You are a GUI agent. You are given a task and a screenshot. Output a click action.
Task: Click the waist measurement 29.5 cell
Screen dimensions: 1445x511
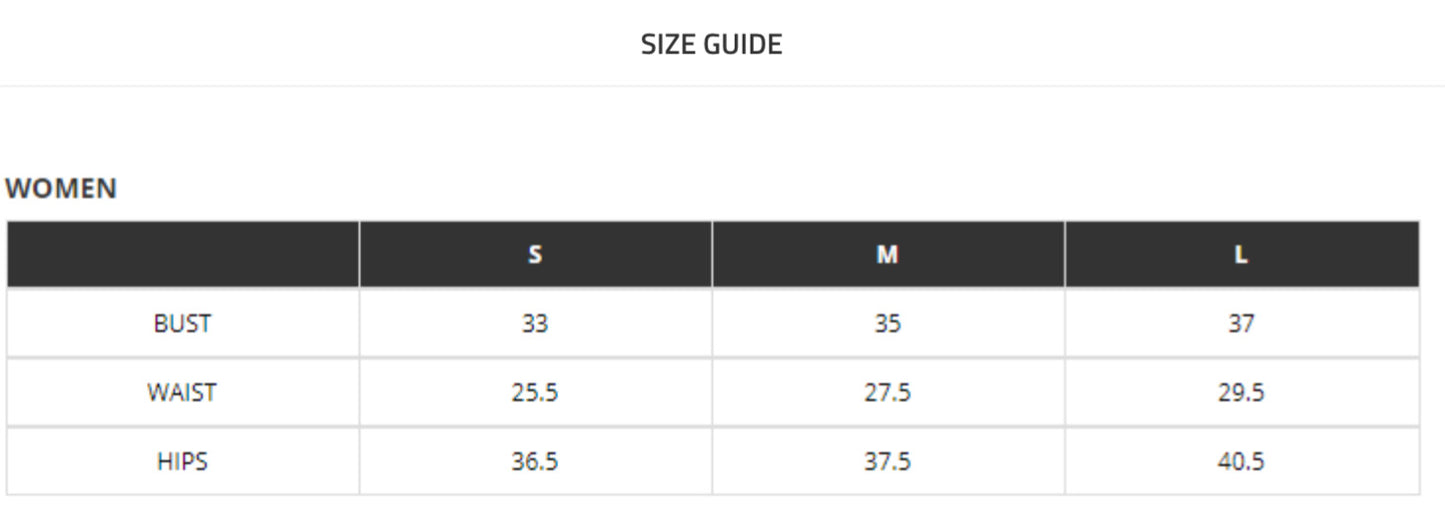coord(1241,392)
